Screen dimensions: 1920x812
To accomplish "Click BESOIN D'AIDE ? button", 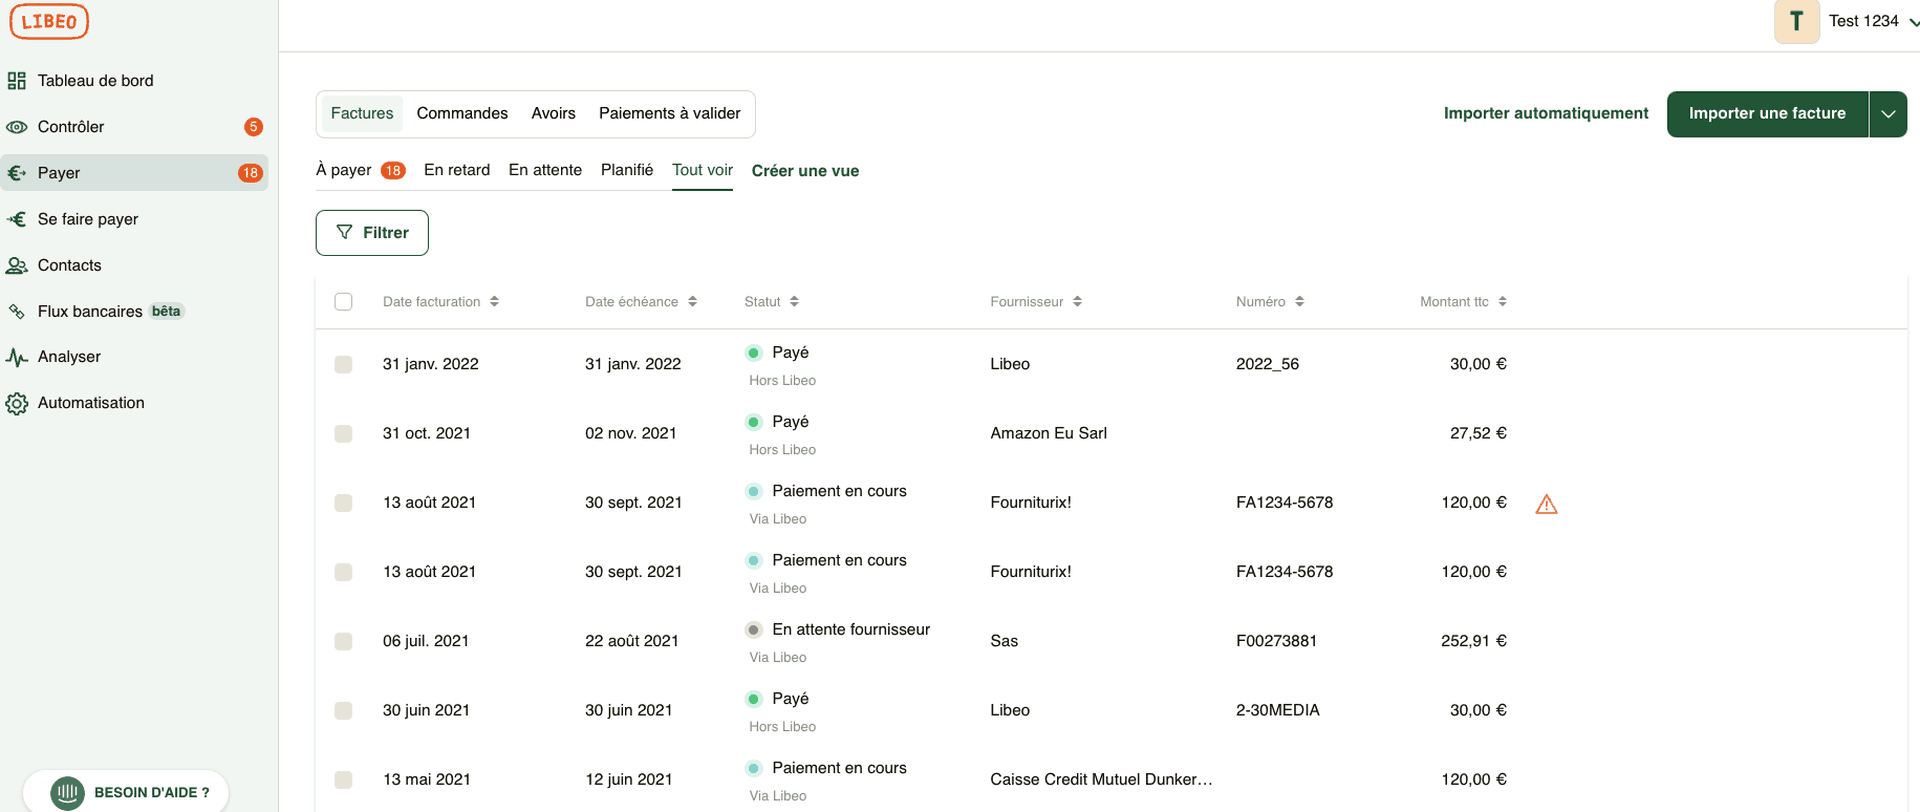I will (126, 792).
